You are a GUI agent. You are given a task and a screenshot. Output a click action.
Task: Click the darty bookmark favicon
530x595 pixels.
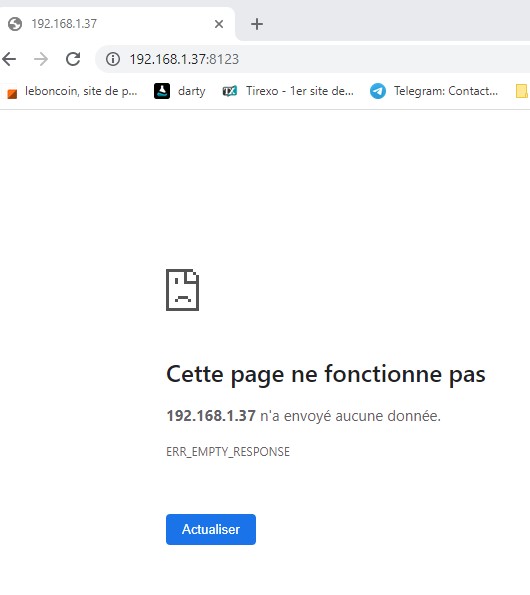(x=162, y=91)
